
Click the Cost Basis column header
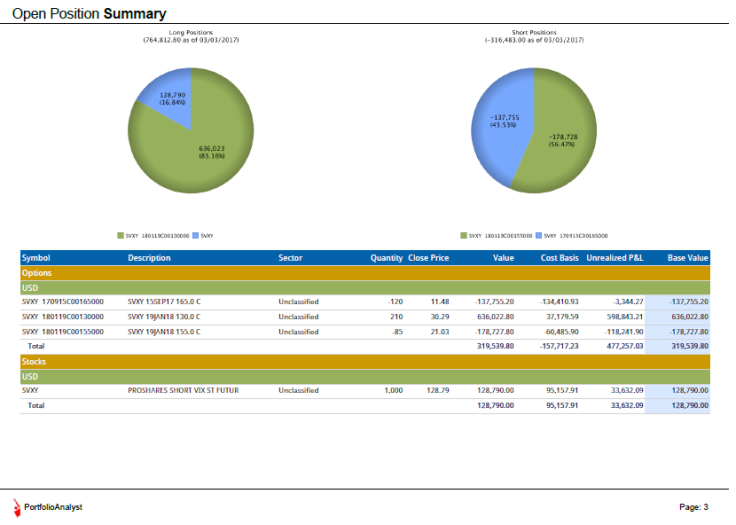click(559, 258)
